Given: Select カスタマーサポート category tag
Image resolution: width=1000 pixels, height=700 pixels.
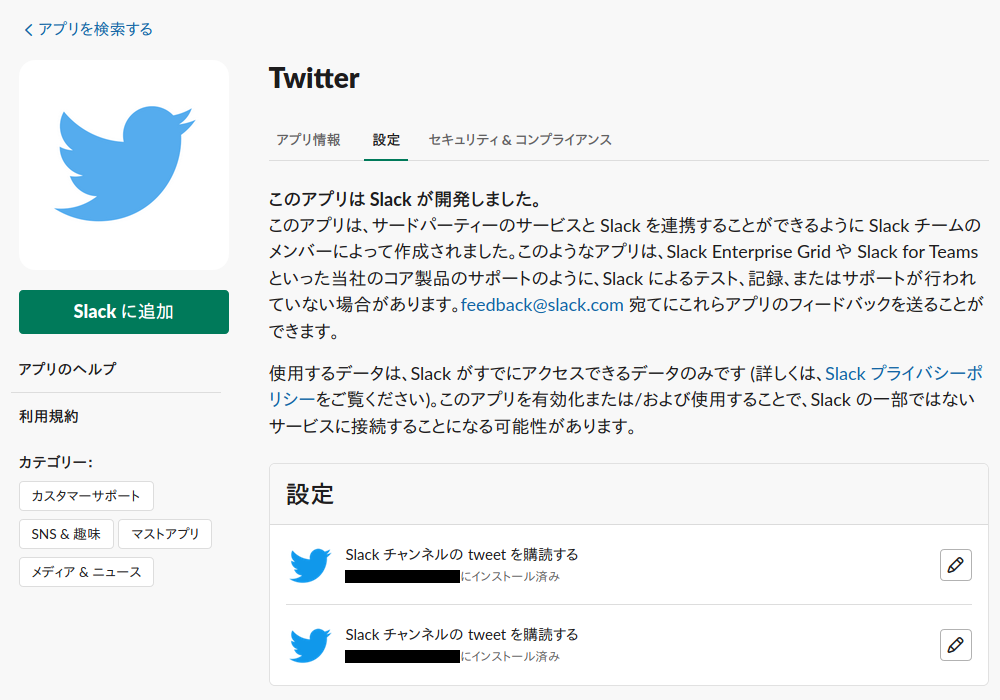Looking at the screenshot, I should [x=86, y=496].
